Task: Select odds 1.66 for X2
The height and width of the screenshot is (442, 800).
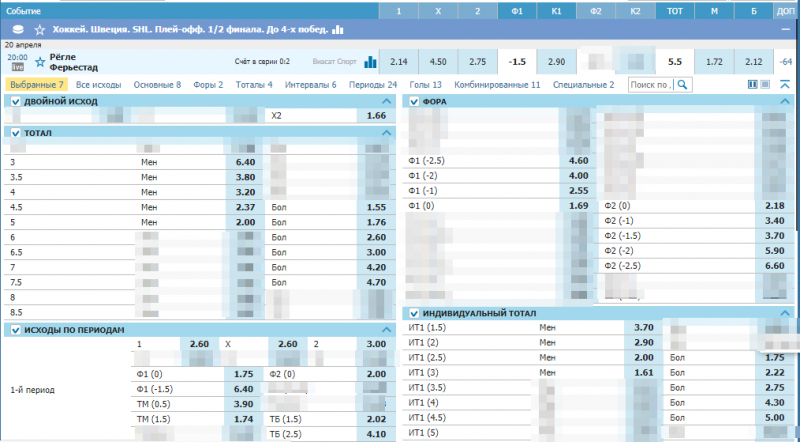Action: pos(376,116)
